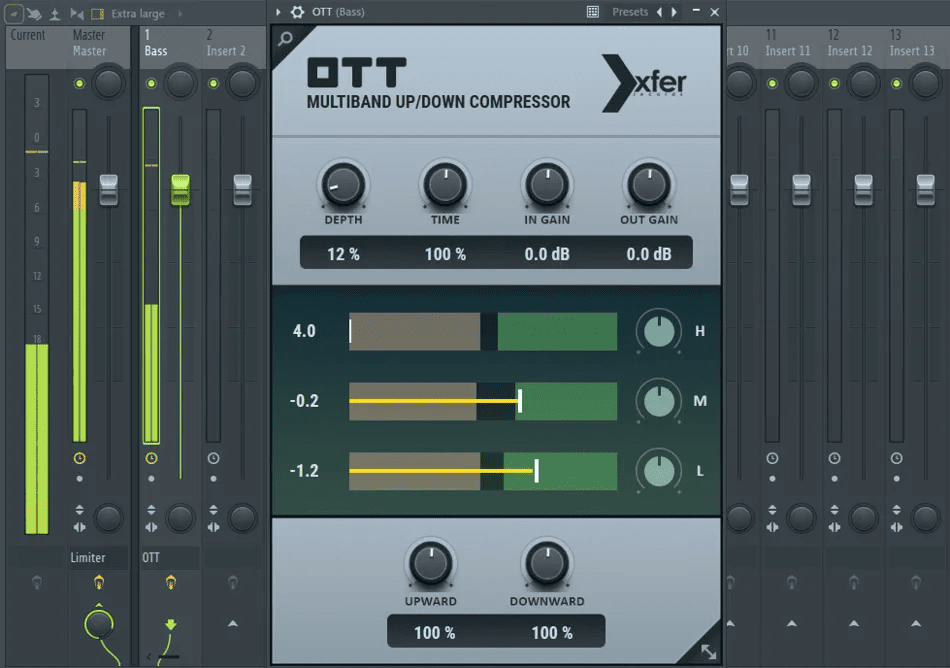The width and height of the screenshot is (950, 668).
Task: Open the Extra large mixer layout dropdown
Action: point(139,14)
